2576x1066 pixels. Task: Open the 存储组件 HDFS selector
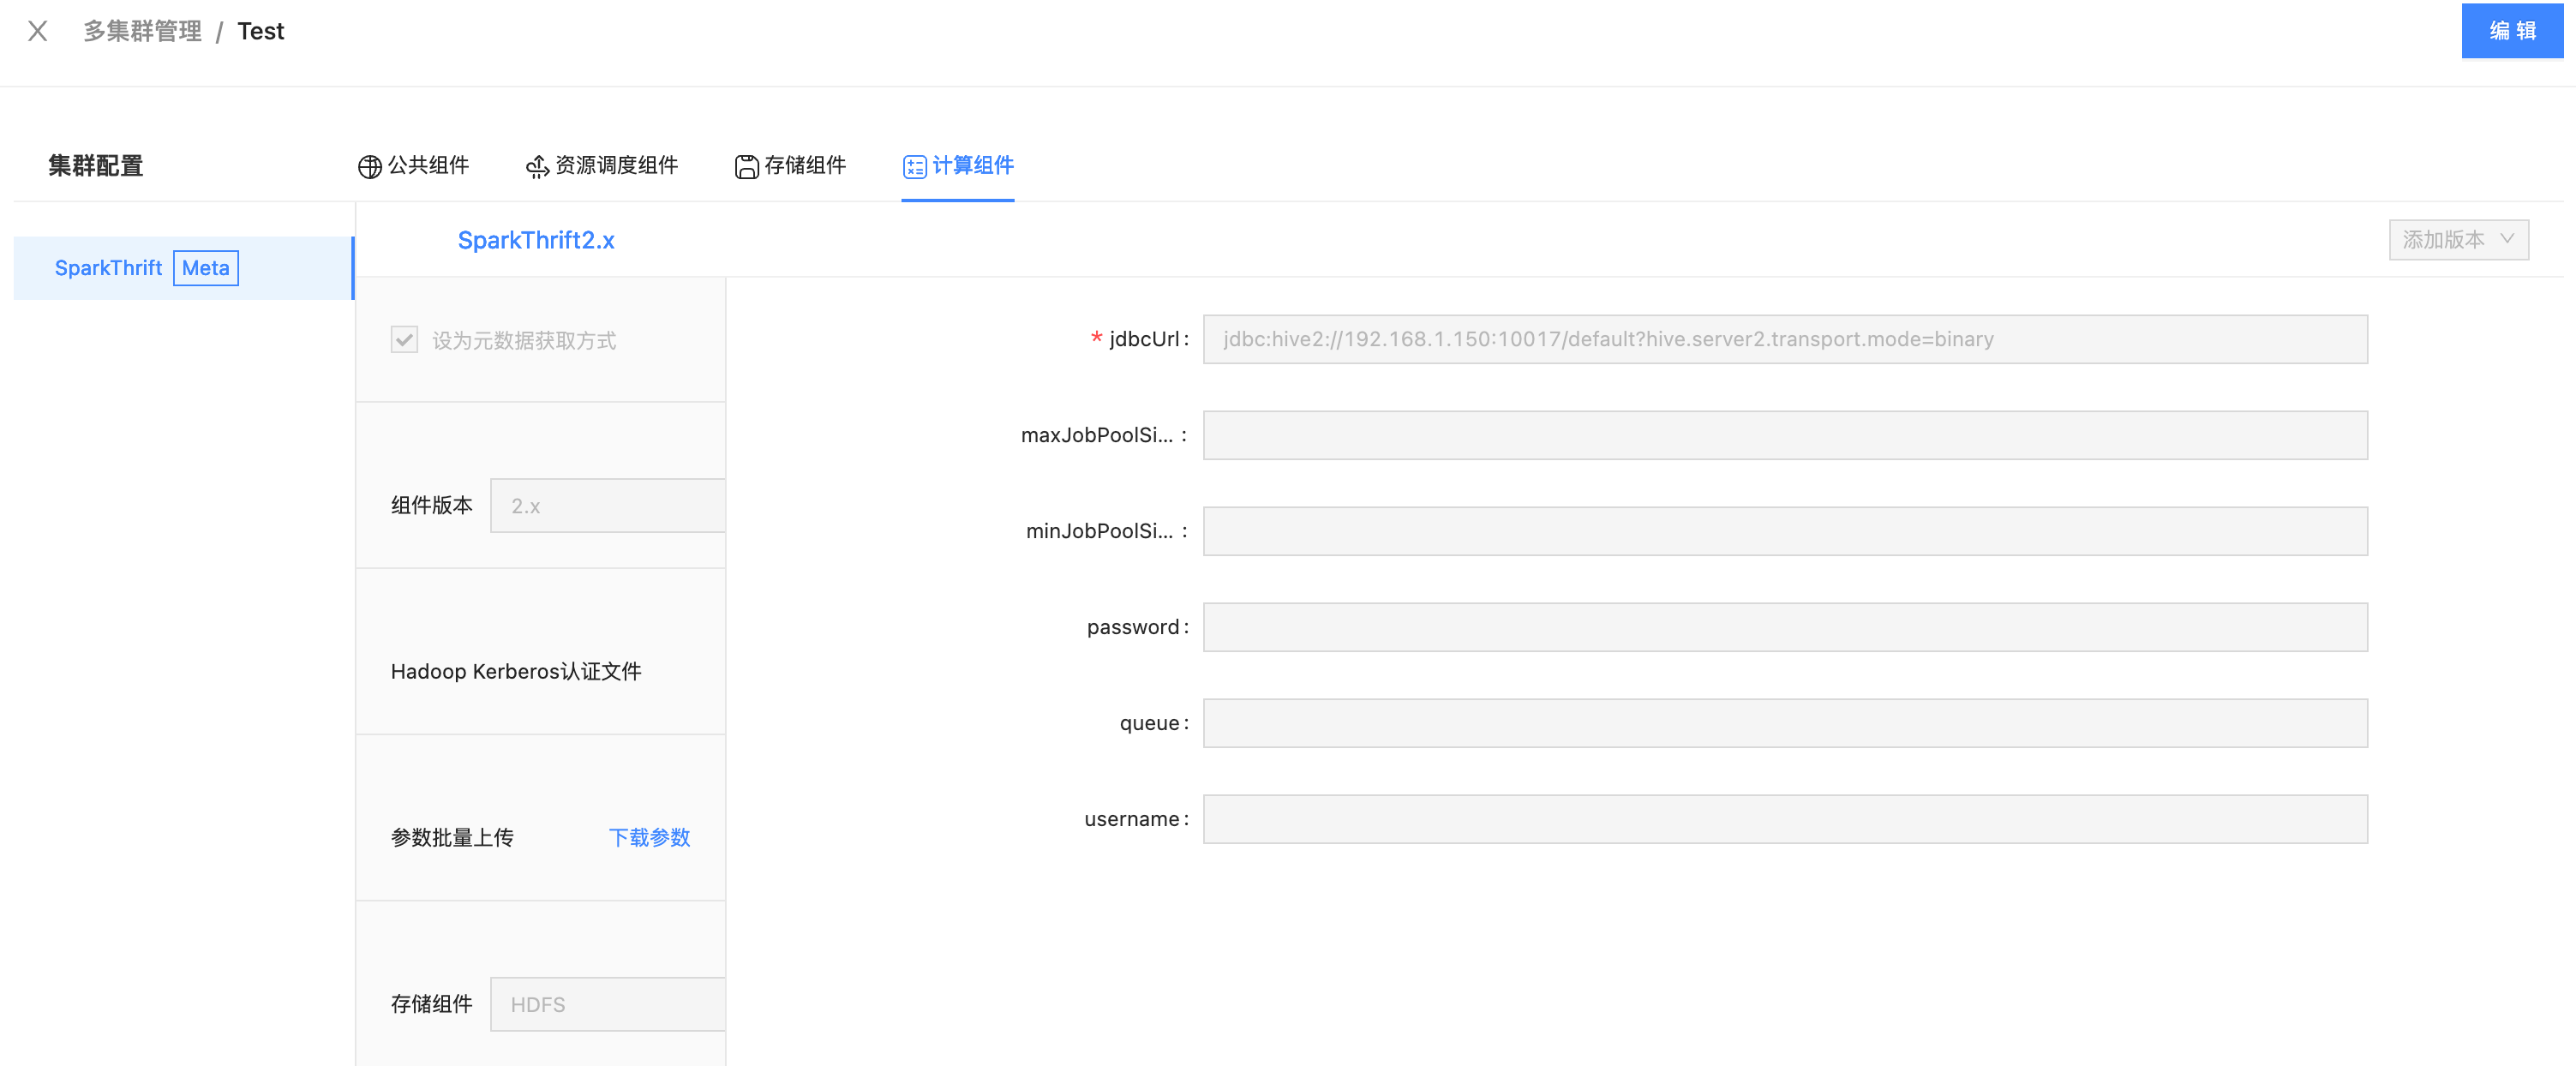pos(607,1004)
